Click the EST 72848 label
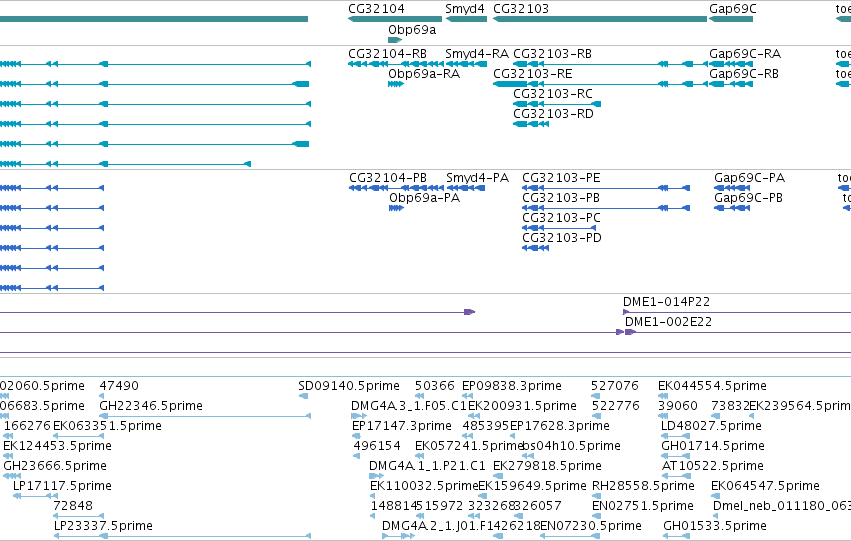851x541 pixels. click(x=73, y=506)
